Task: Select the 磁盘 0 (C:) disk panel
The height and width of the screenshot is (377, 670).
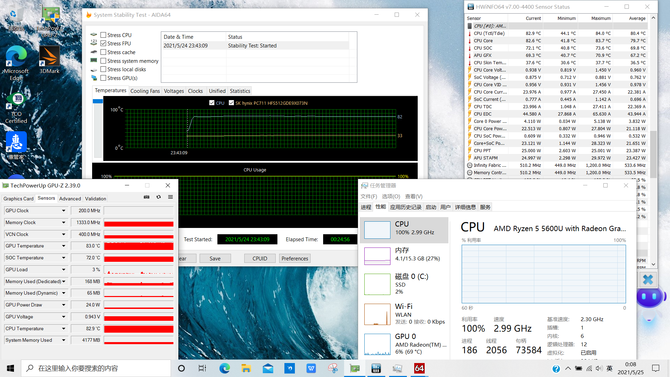Action: tap(404, 283)
